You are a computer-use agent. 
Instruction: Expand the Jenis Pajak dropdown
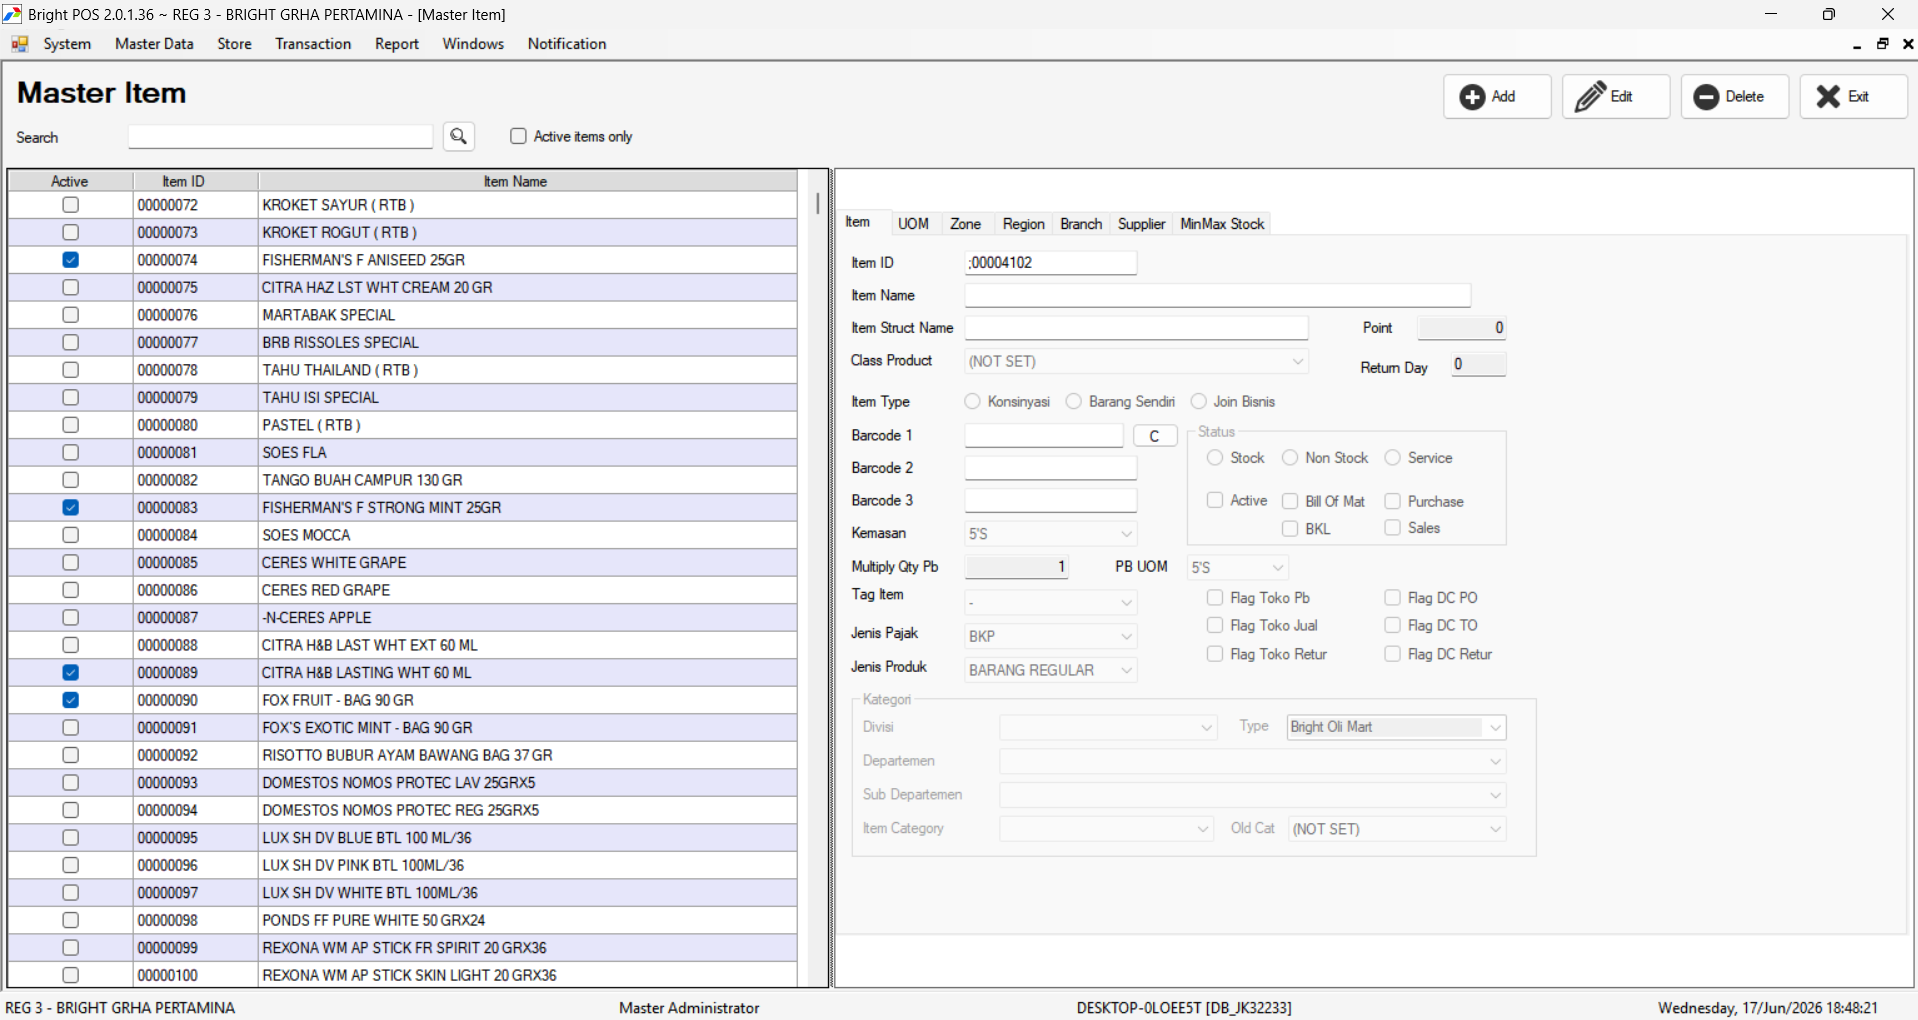pos(1050,636)
